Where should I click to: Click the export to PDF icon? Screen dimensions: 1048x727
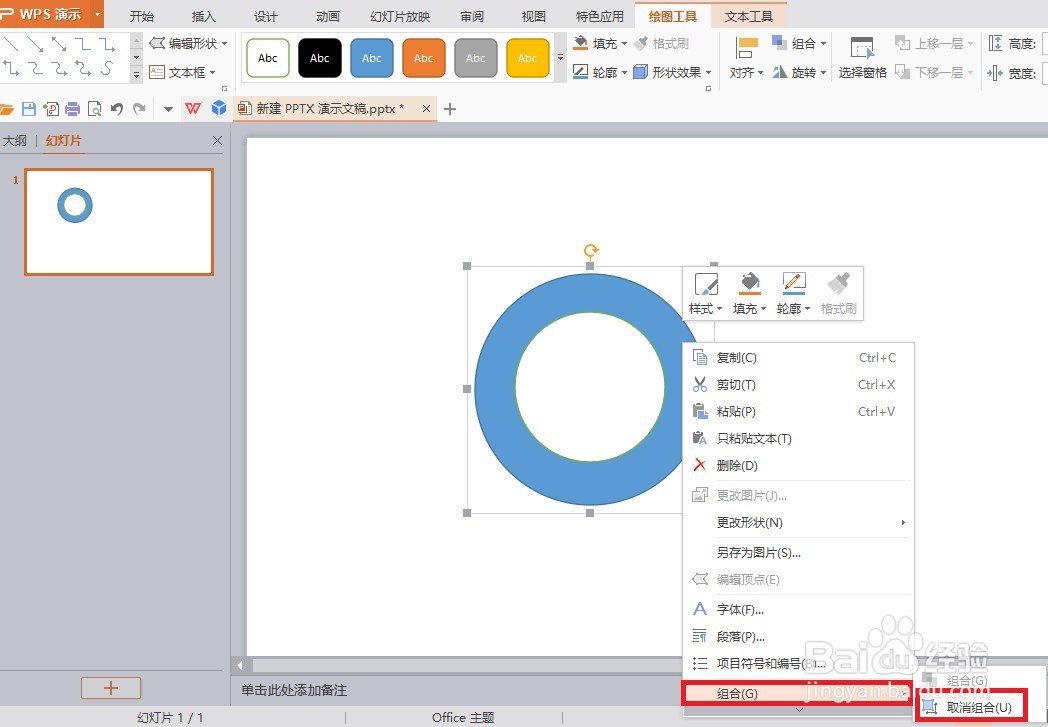[x=51, y=109]
